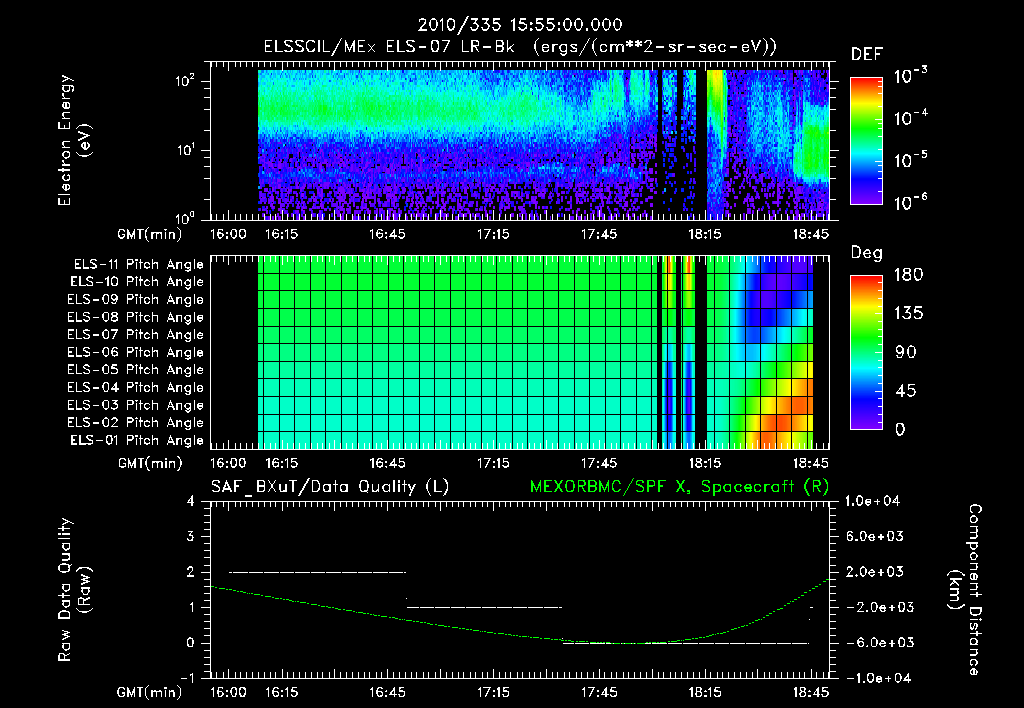1024x708 pixels.
Task: Click 17:15 time label under pitch angle panel
Action: pyautogui.click(x=493, y=464)
